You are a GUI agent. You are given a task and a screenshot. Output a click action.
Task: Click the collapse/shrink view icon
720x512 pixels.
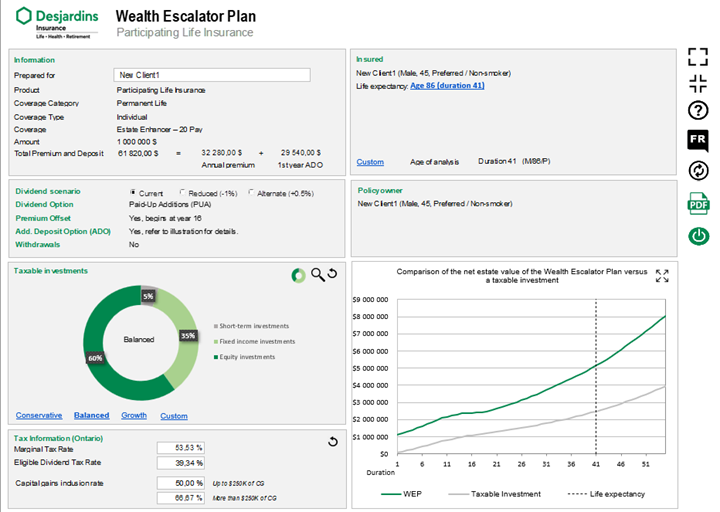point(698,84)
